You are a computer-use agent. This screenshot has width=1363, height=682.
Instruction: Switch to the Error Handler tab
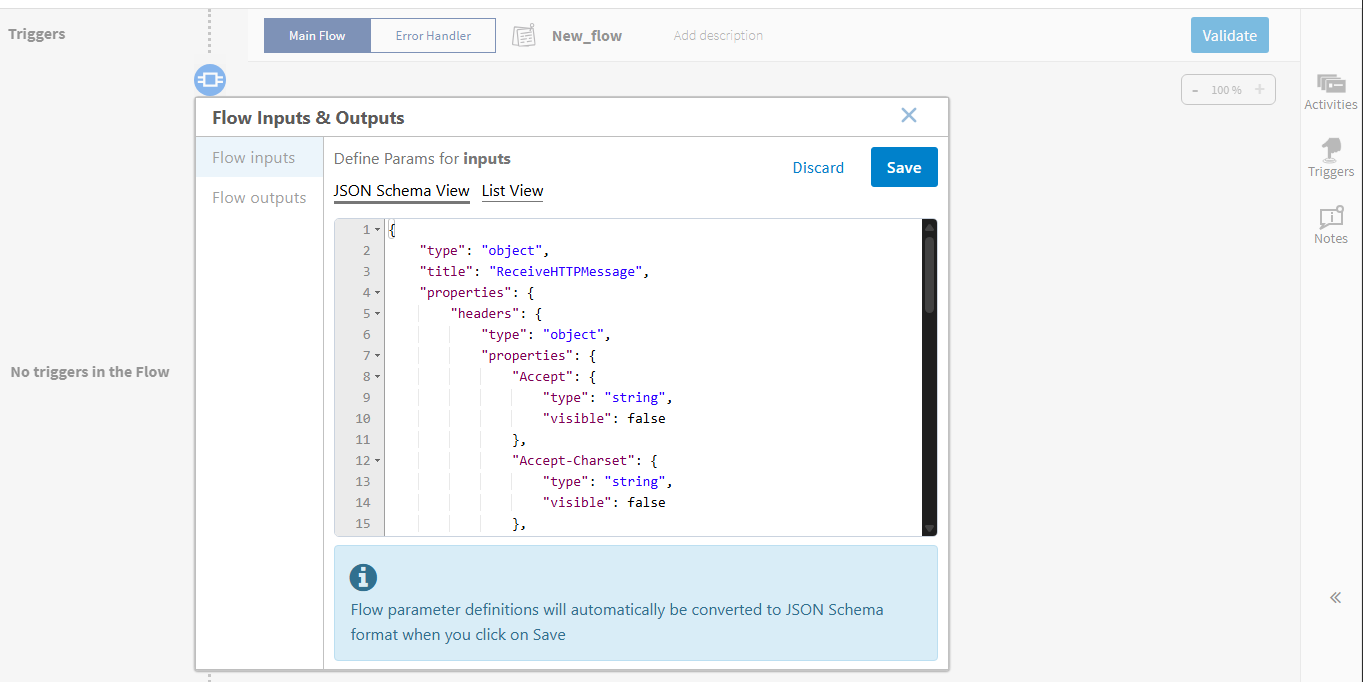tap(433, 36)
